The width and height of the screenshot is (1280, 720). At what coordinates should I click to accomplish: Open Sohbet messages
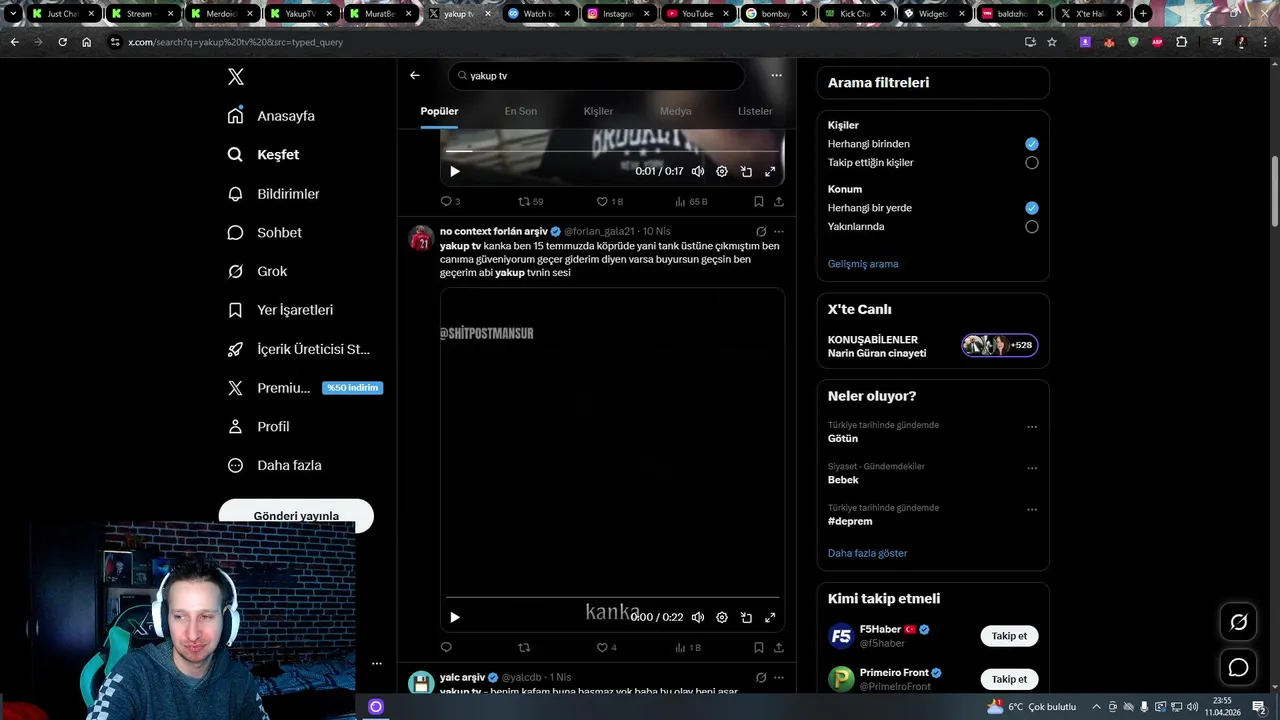click(x=264, y=232)
